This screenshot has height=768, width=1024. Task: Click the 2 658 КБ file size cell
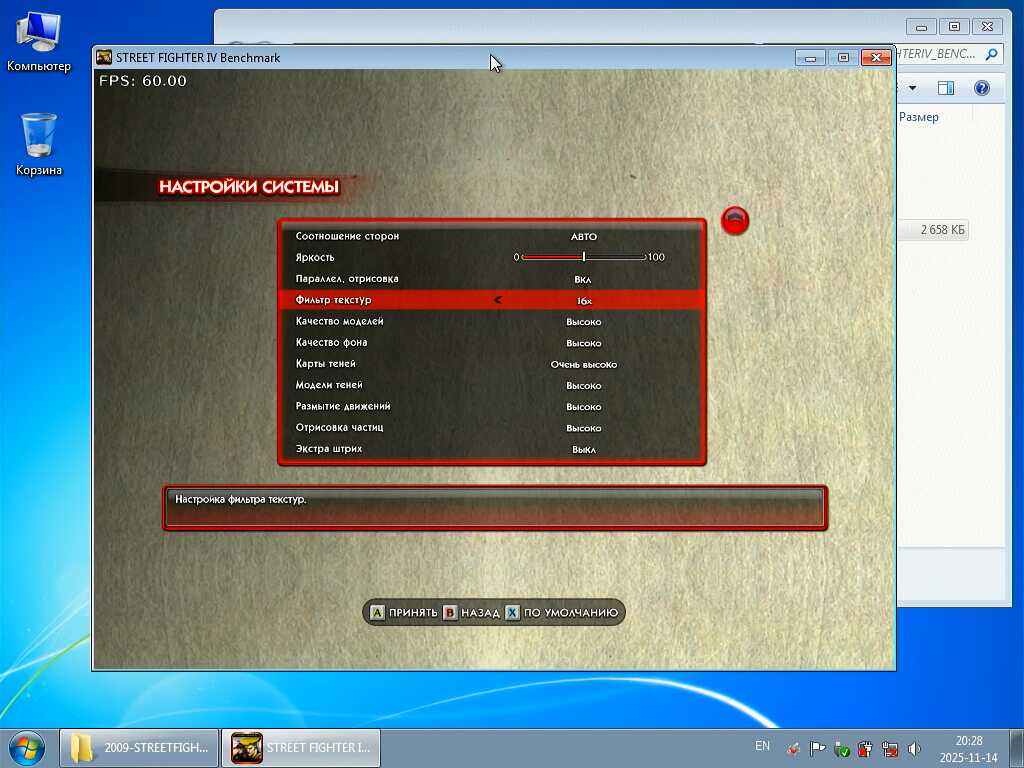[x=942, y=230]
